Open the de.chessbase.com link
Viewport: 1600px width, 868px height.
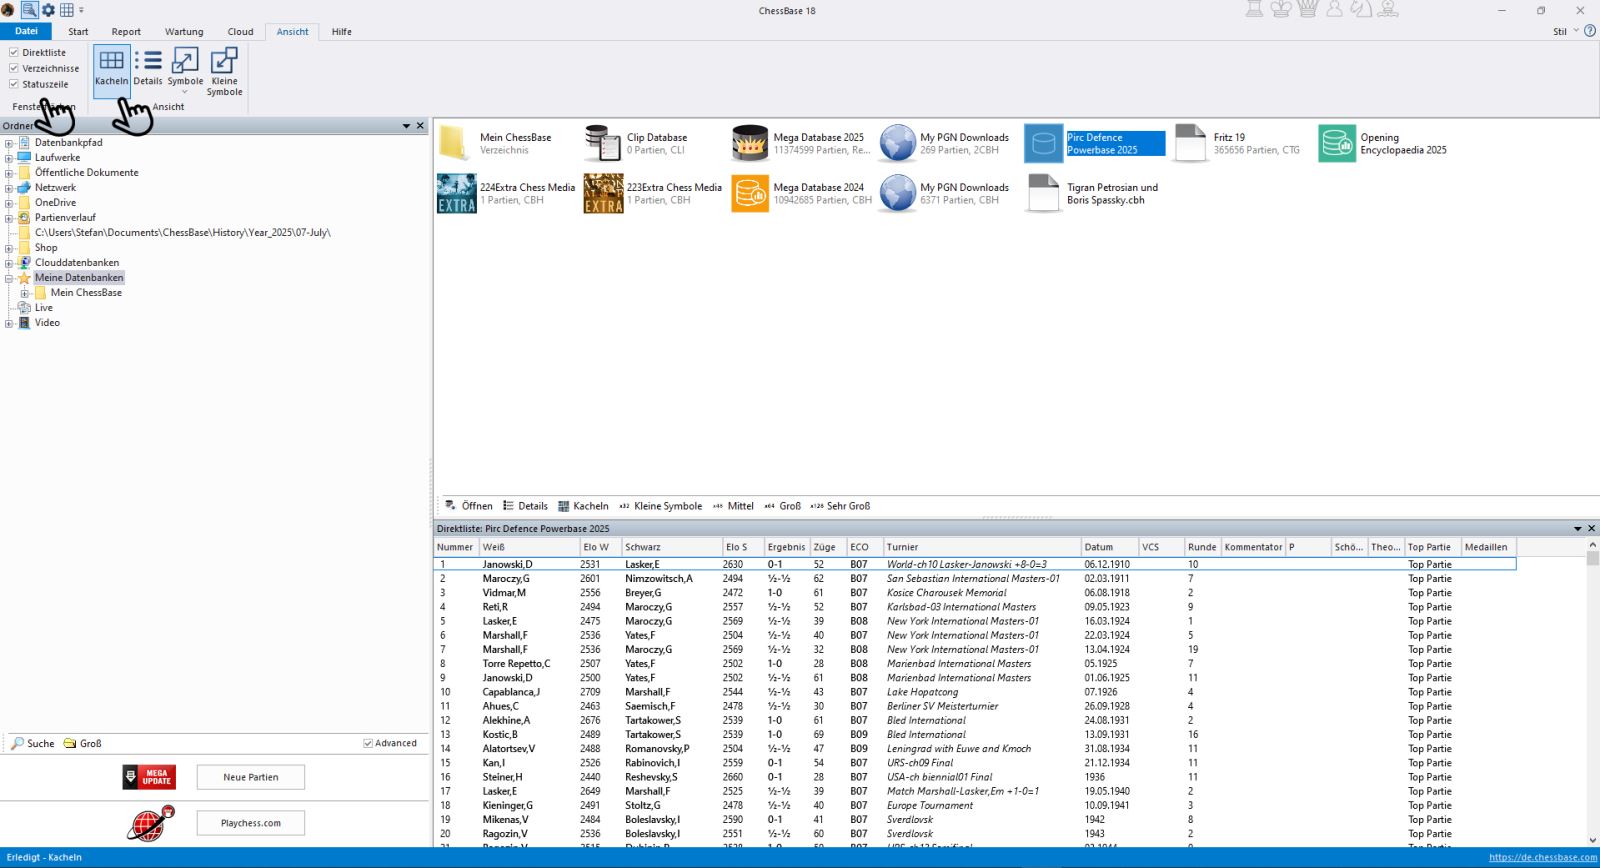(x=1542, y=857)
